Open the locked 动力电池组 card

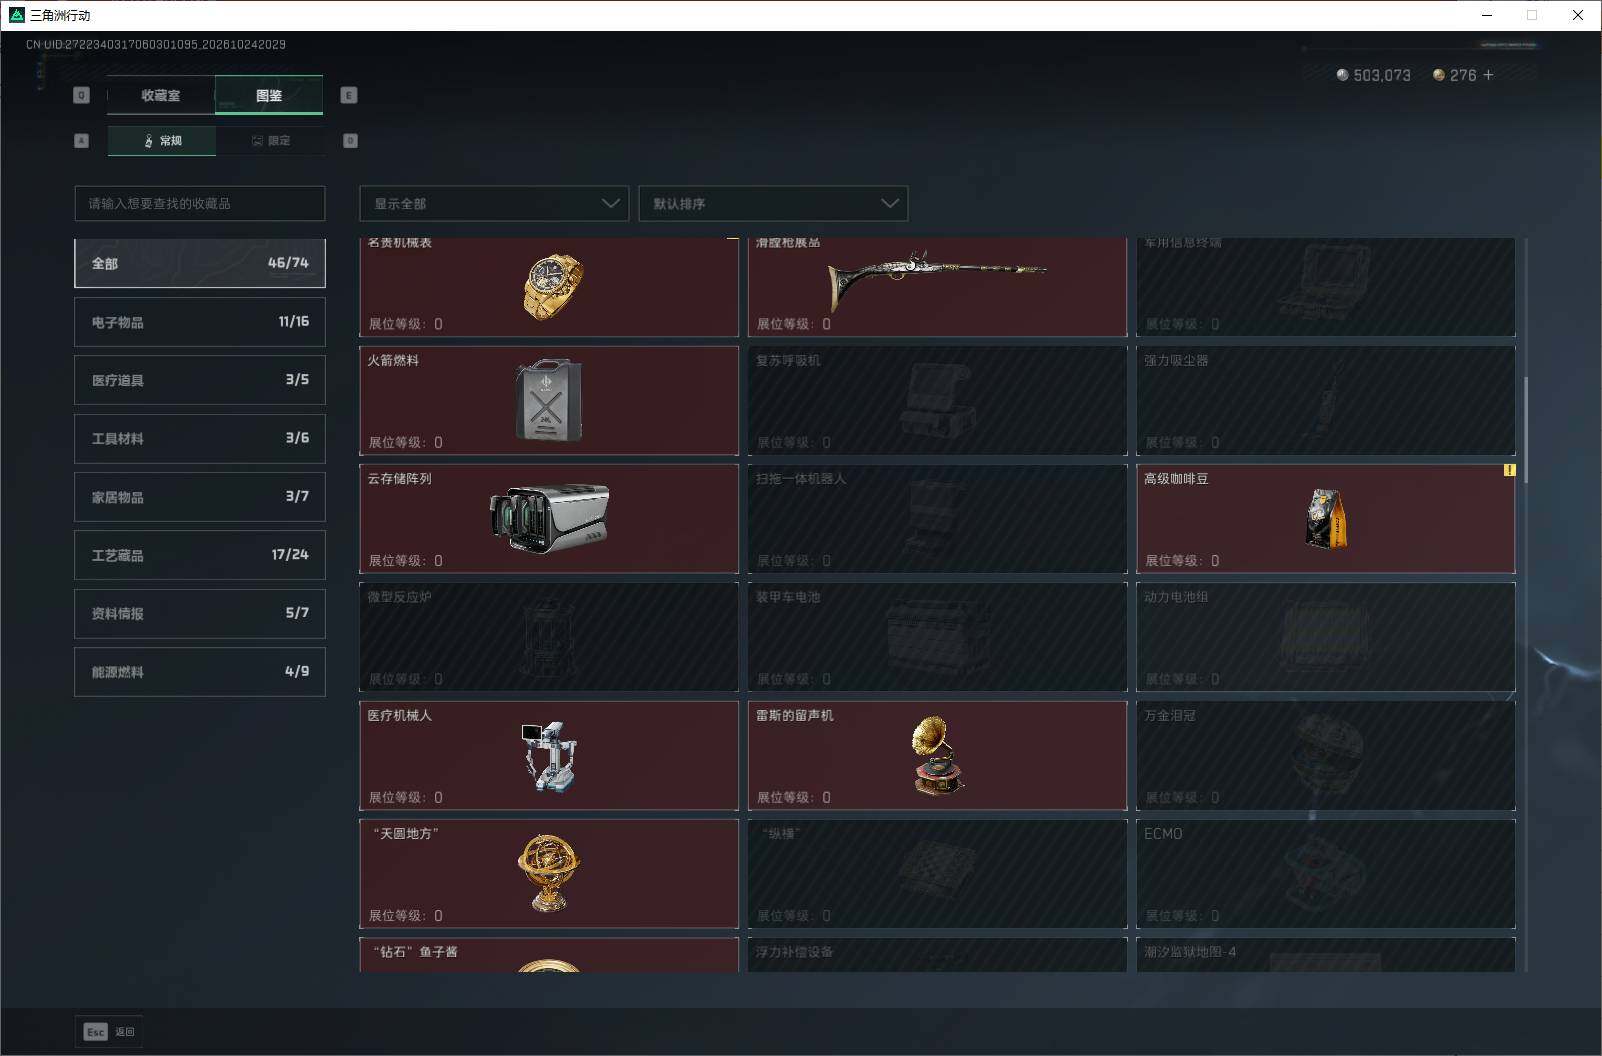[x=1326, y=637]
